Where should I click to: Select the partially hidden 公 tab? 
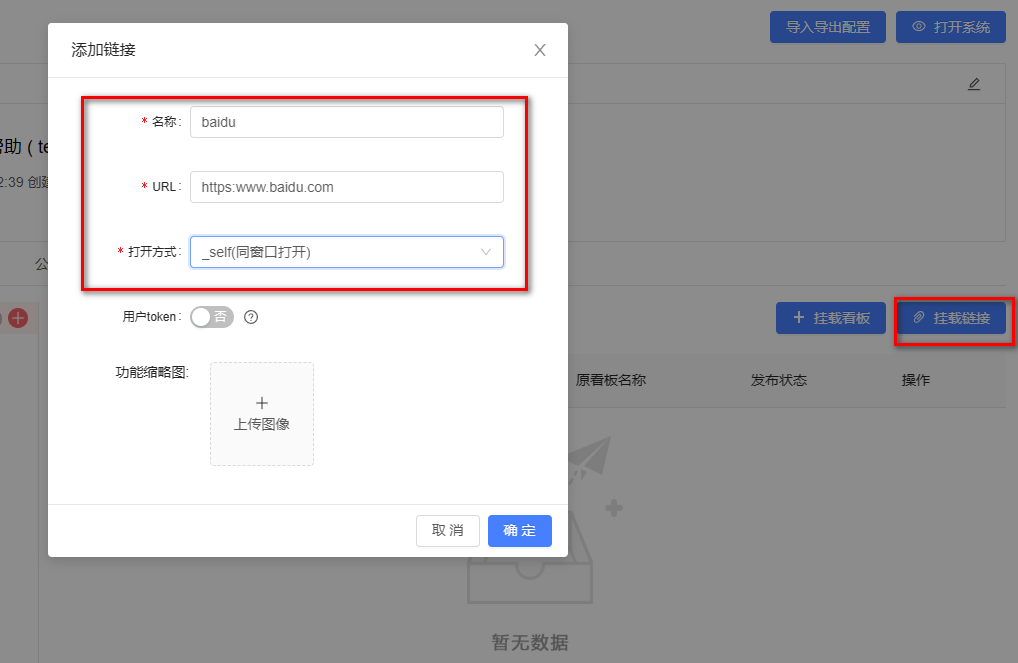42,264
